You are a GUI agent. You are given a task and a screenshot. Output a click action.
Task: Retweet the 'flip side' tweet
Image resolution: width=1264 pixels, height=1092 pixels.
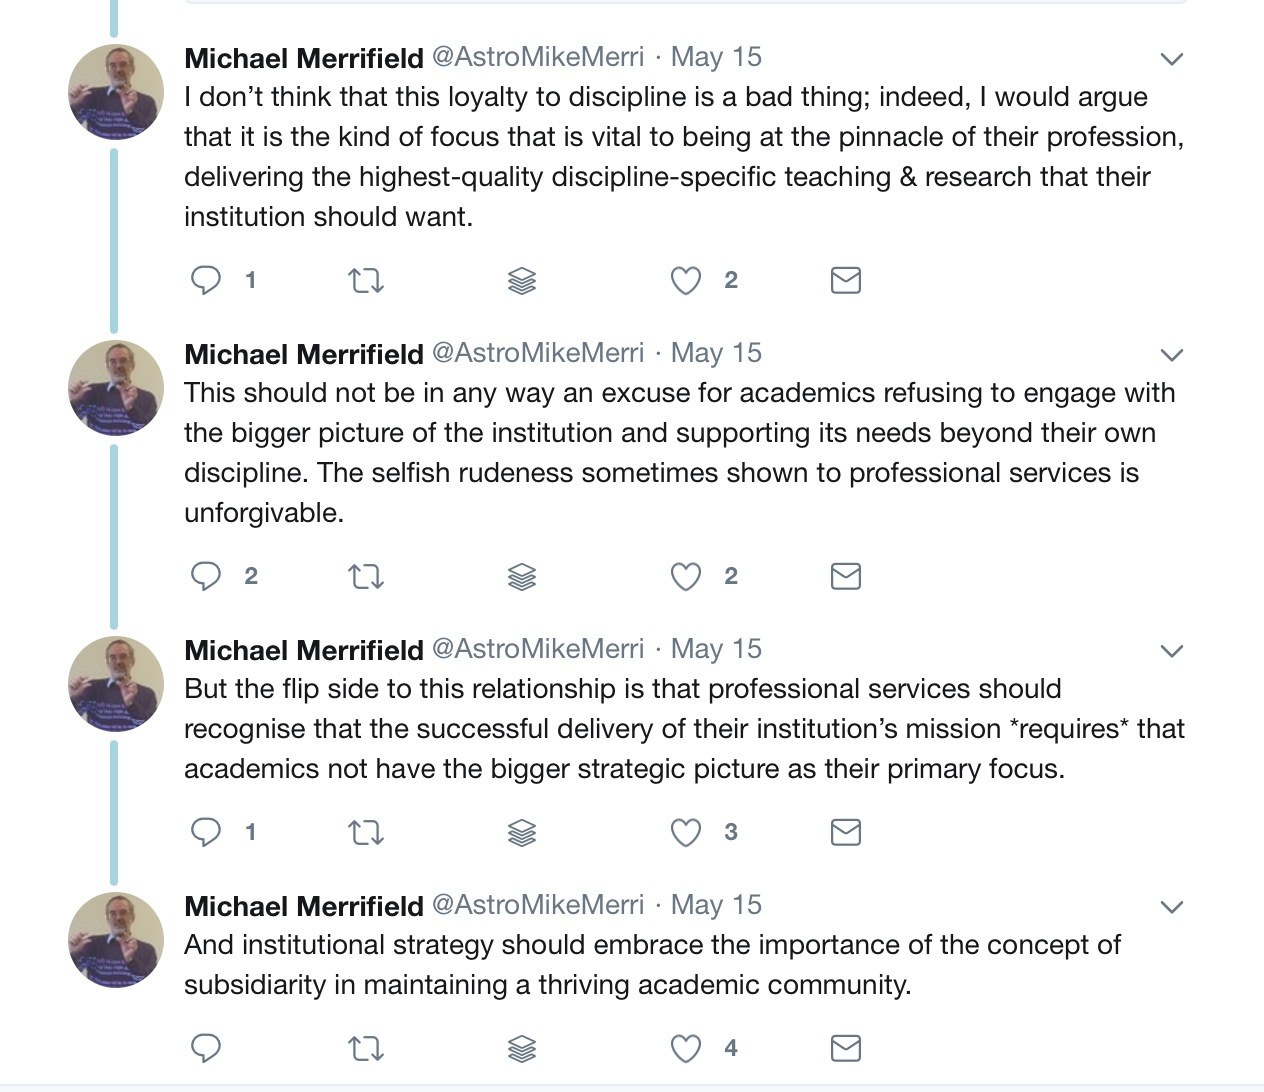point(365,833)
